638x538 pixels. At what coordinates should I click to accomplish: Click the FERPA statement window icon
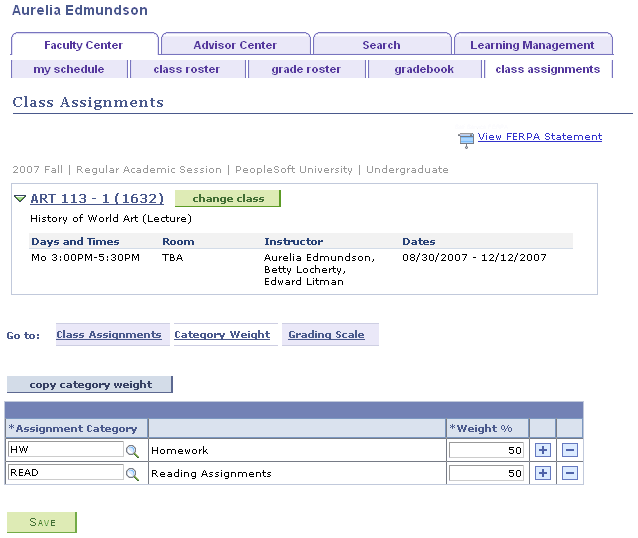click(466, 140)
